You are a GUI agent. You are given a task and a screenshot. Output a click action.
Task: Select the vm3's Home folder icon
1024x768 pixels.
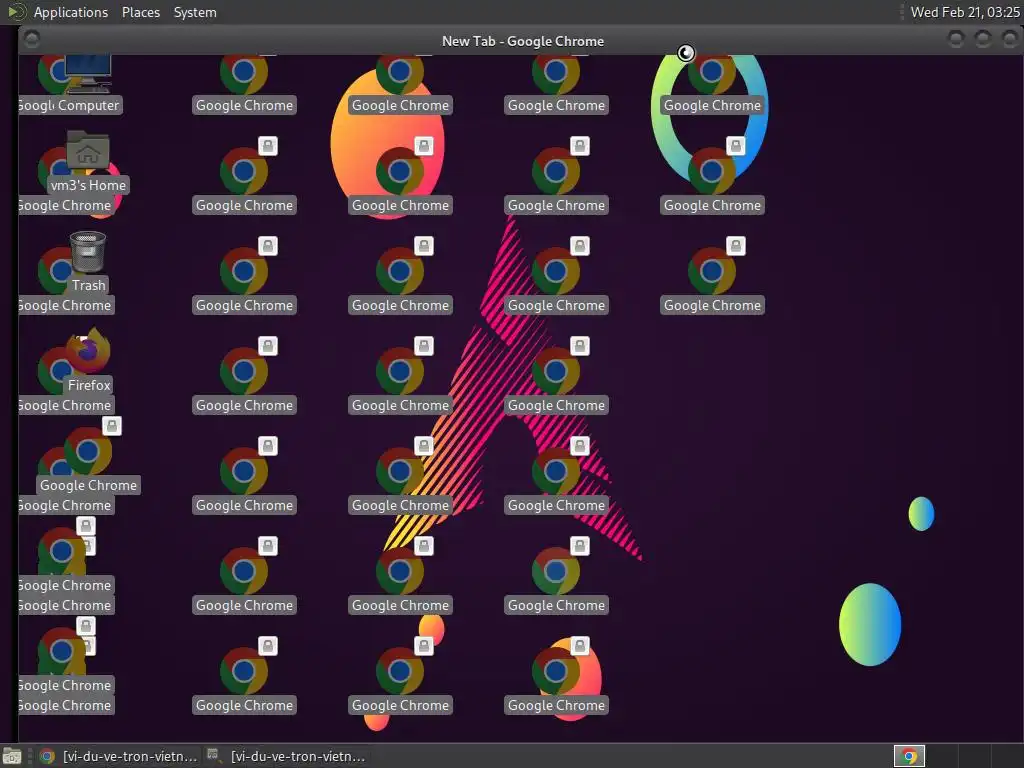tap(88, 162)
